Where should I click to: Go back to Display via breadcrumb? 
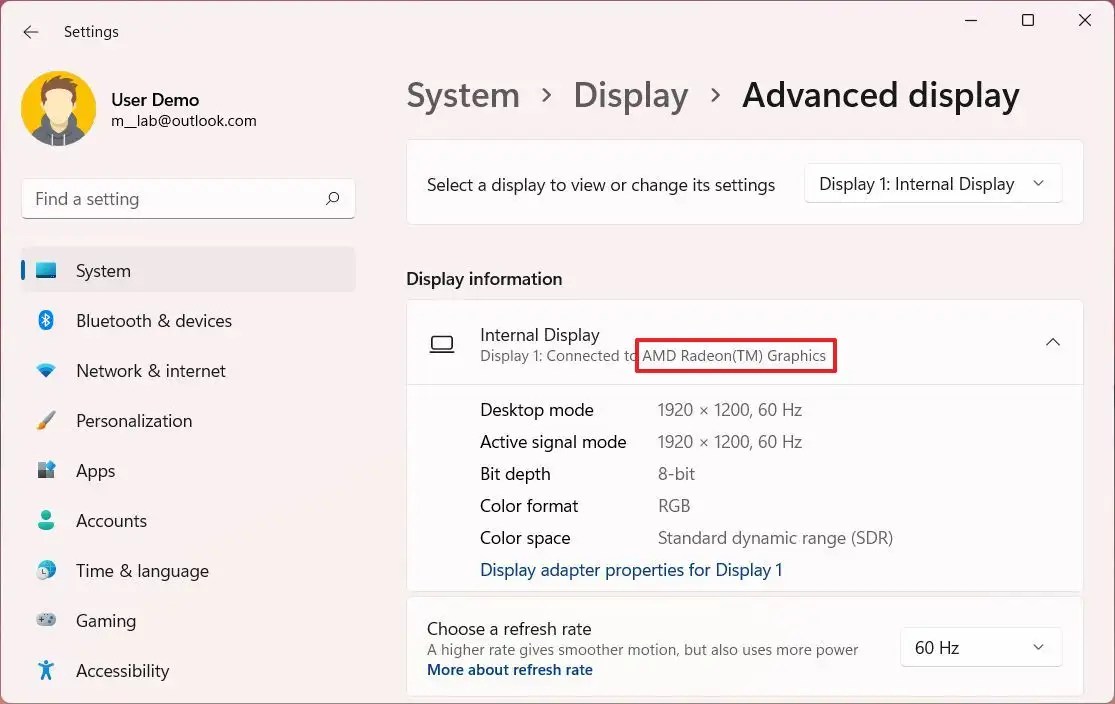631,95
